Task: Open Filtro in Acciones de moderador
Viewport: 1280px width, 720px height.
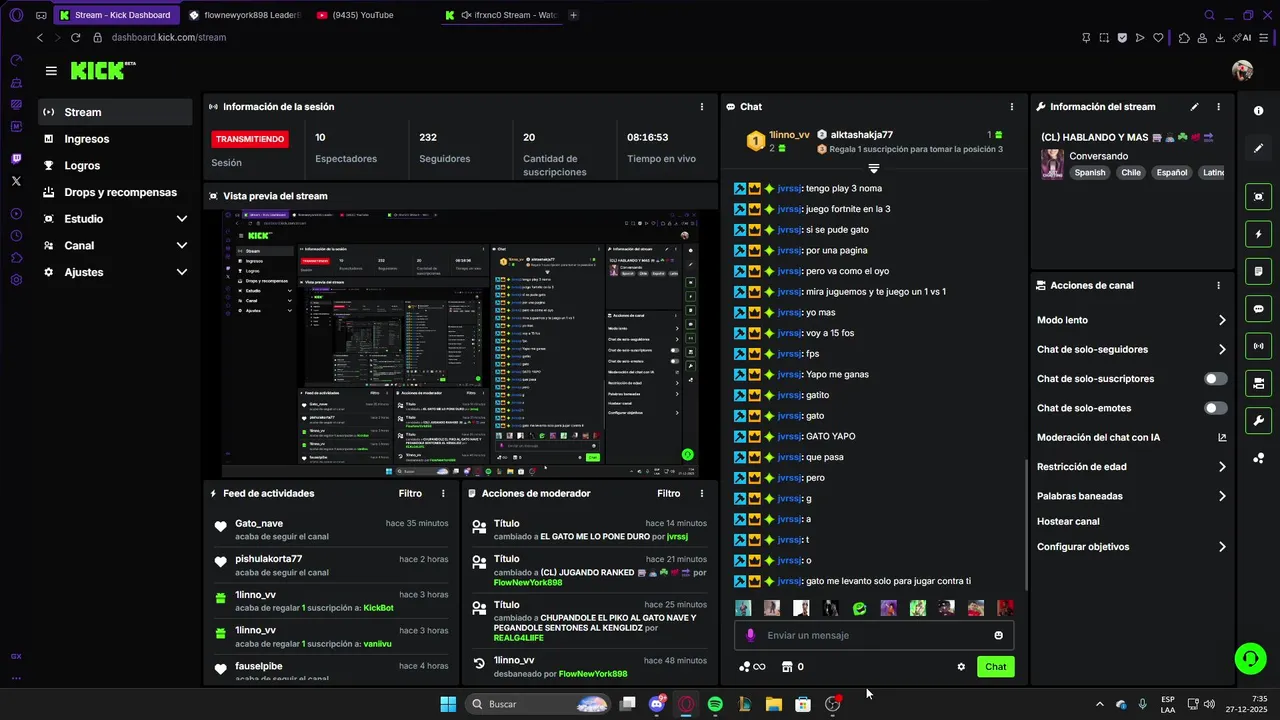Action: pos(668,493)
